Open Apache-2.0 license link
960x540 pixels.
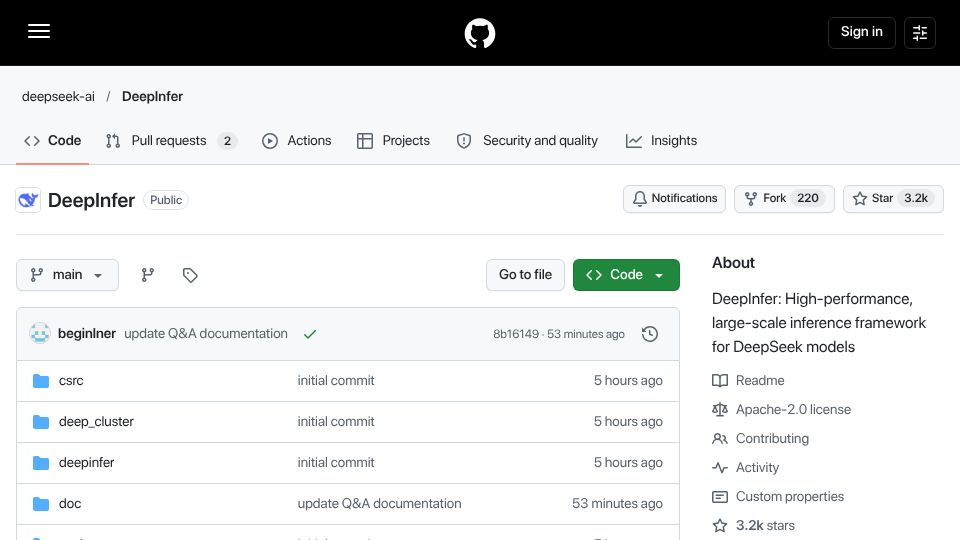(793, 409)
